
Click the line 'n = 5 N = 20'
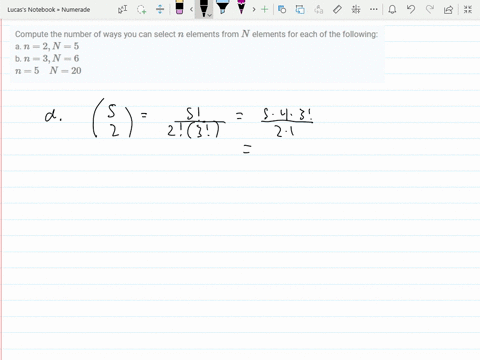[x=48, y=71]
